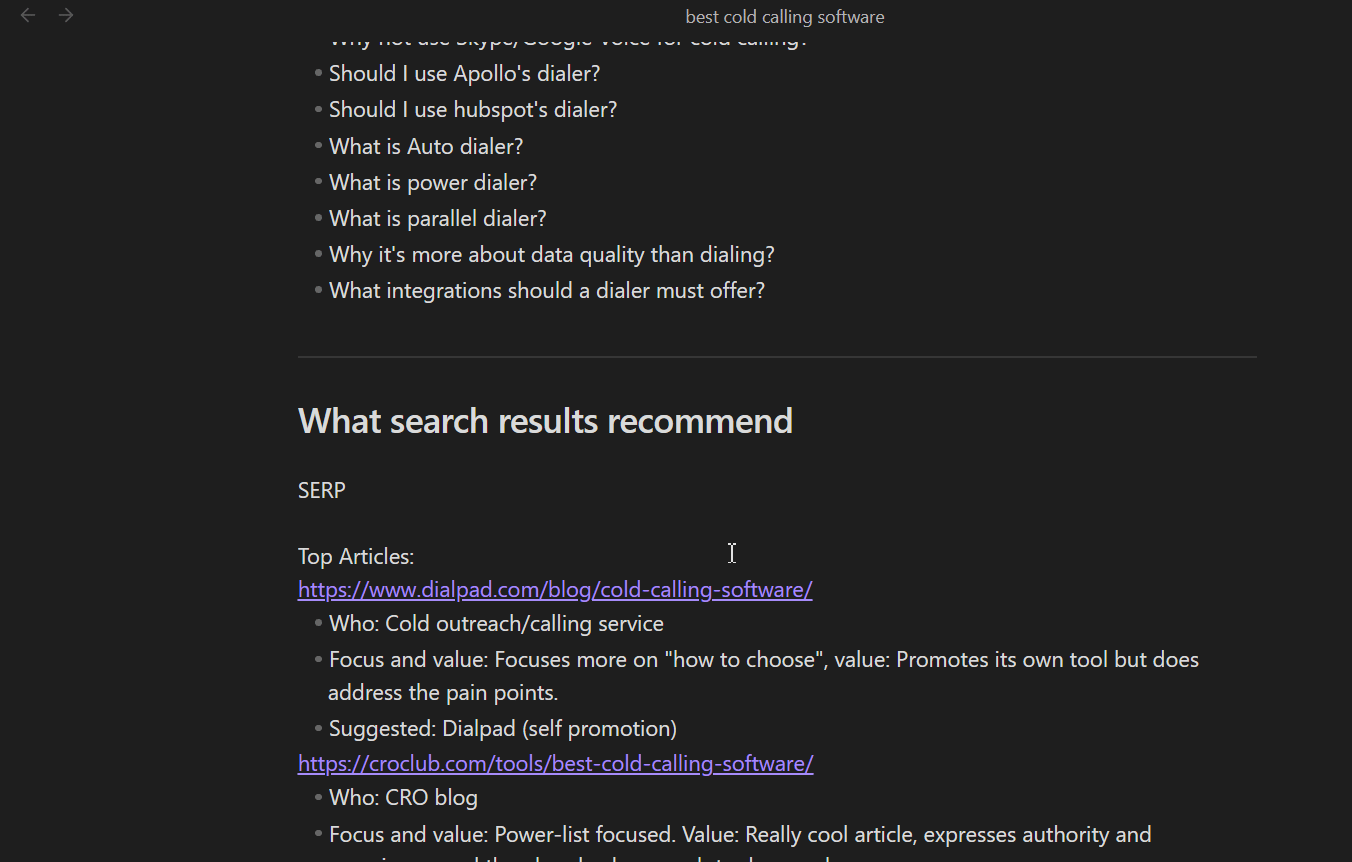Click the forward navigation arrow
The height and width of the screenshot is (862, 1352).
pyautogui.click(x=66, y=15)
